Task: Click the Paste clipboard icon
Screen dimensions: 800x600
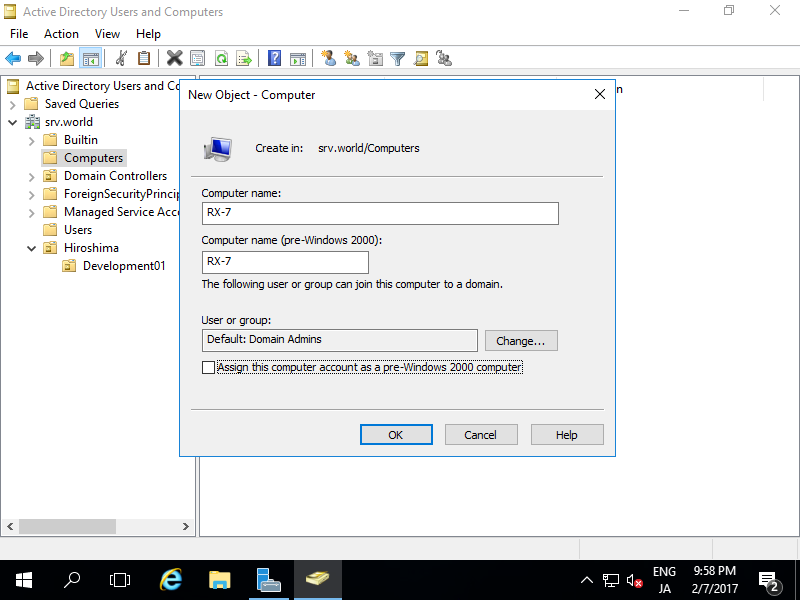Action: click(144, 59)
